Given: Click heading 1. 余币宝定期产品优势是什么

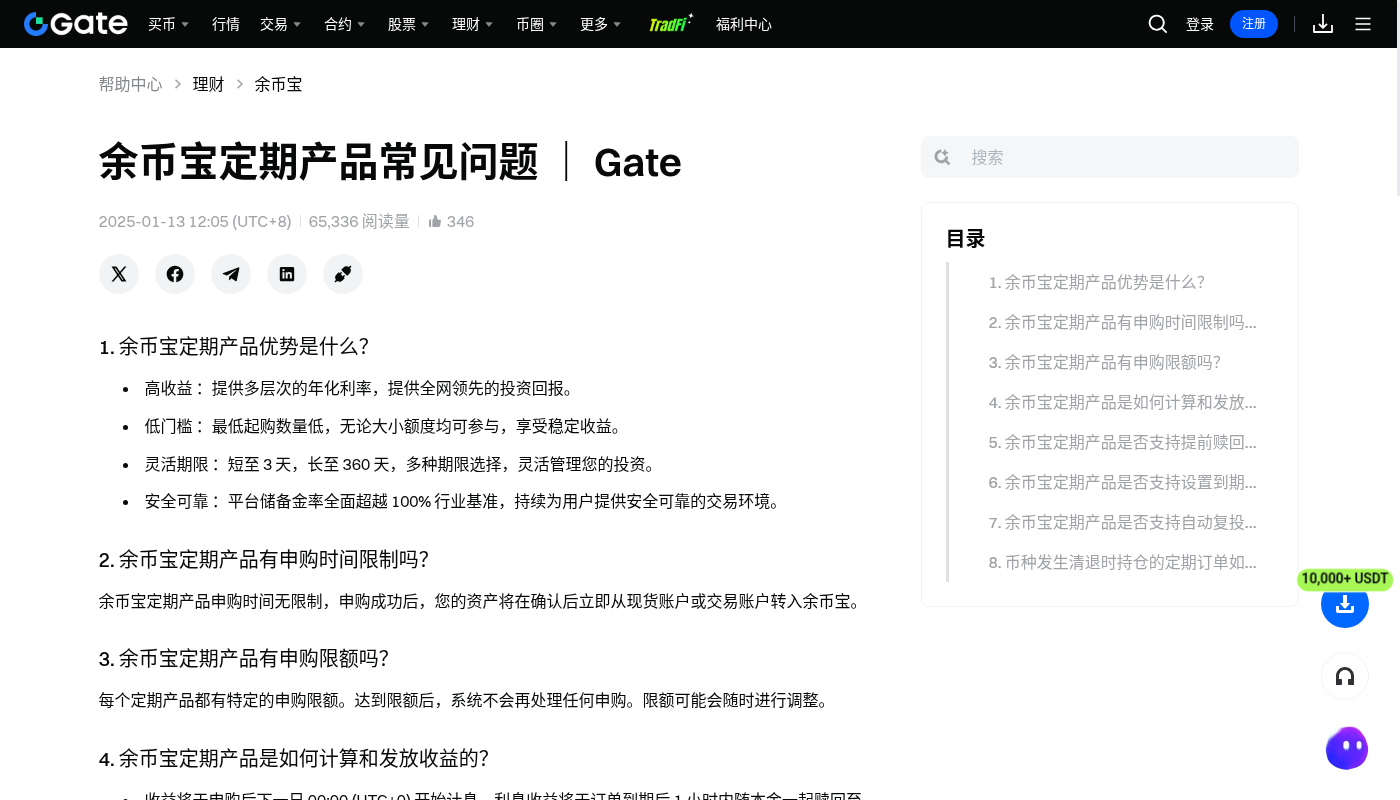Looking at the screenshot, I should (x=234, y=346).
